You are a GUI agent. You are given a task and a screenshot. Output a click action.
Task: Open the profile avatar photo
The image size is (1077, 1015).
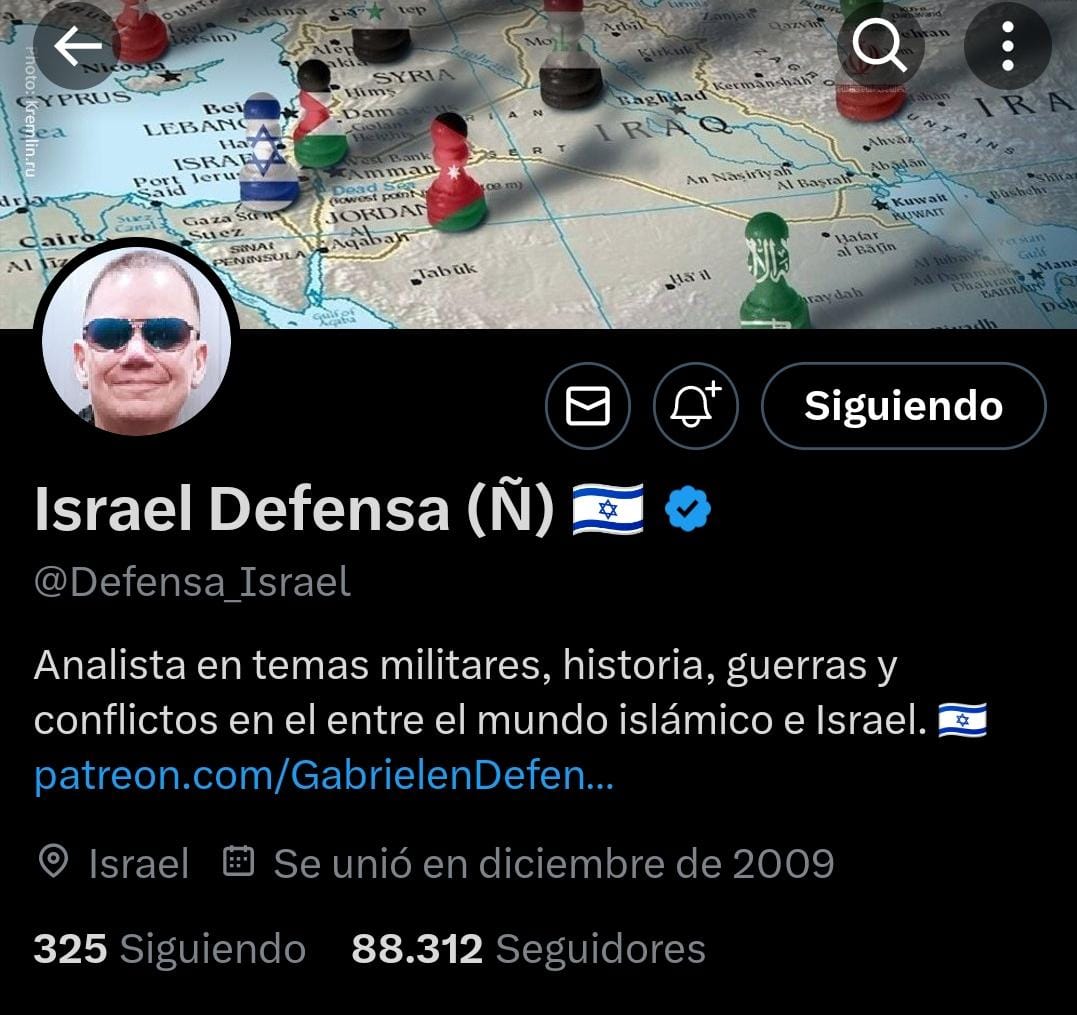137,341
